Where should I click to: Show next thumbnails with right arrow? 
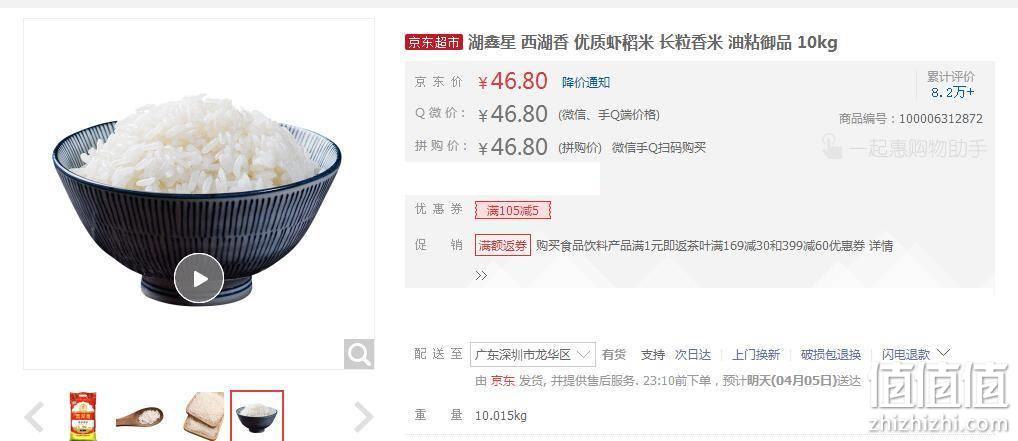click(x=364, y=416)
